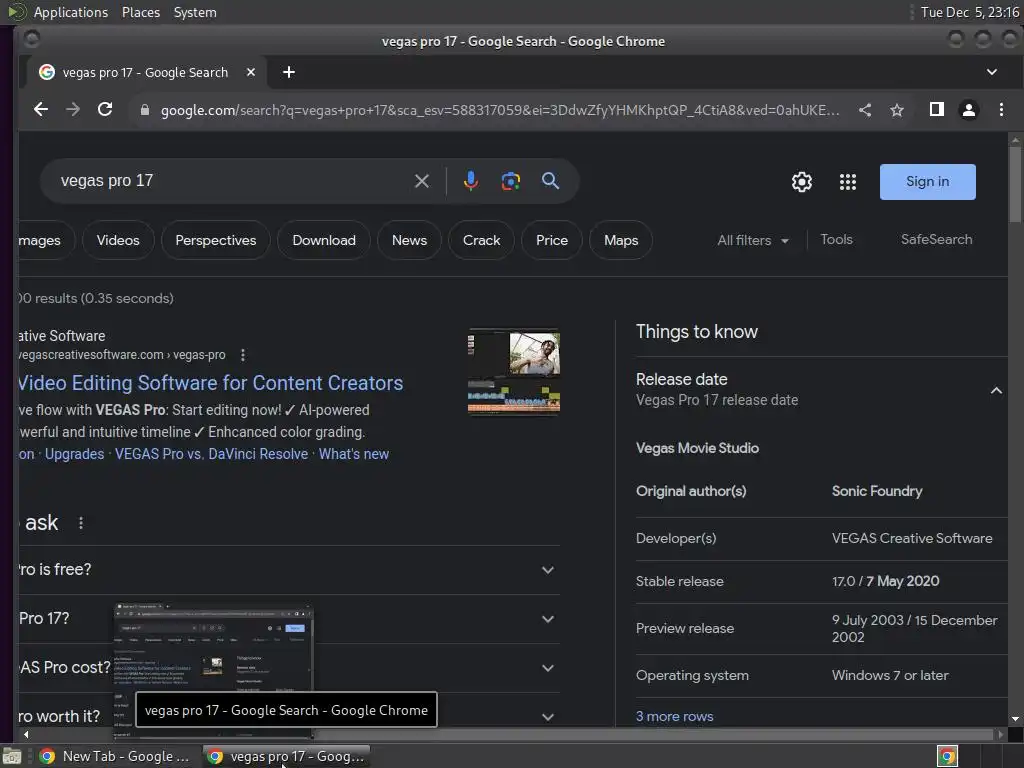Open the Google apps grid icon
Image resolution: width=1024 pixels, height=768 pixels.
[848, 182]
